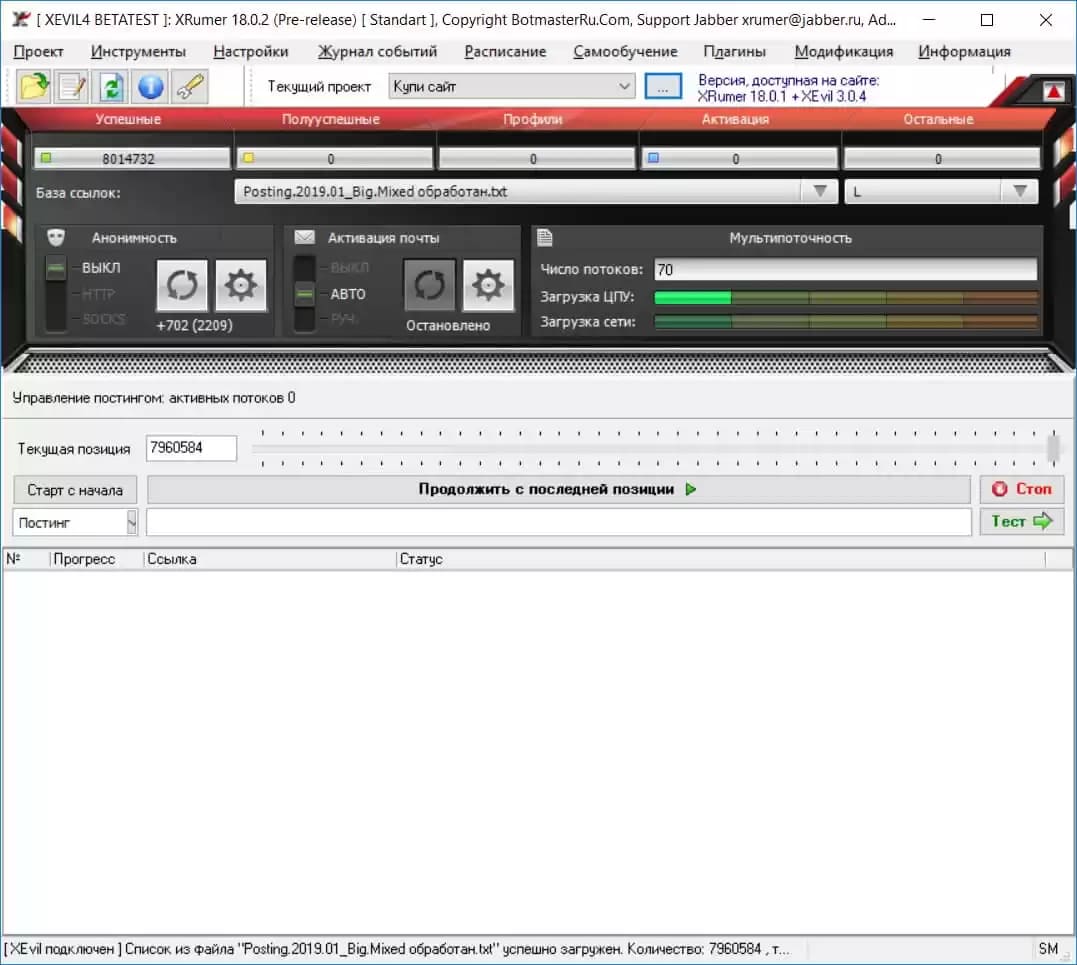
Task: Open project folder icon in toolbar
Action: coord(34,87)
